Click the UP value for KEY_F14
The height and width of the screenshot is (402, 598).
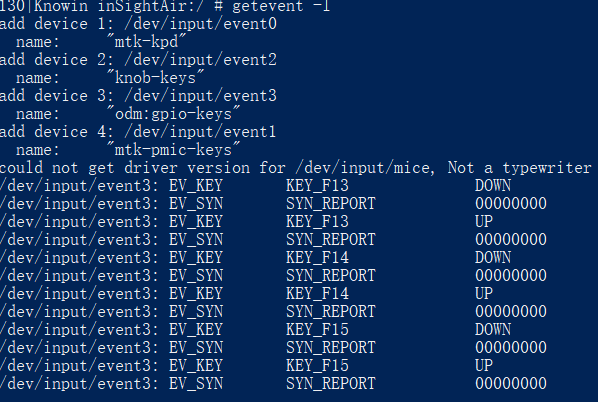click(484, 293)
